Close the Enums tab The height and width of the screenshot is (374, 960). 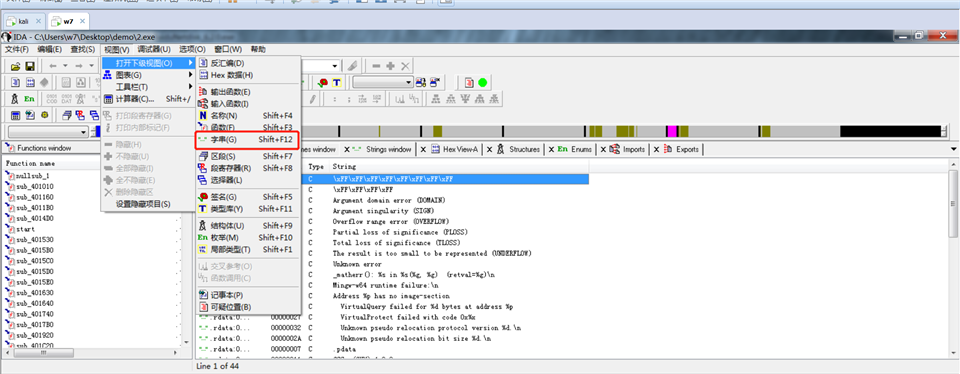tap(551, 149)
